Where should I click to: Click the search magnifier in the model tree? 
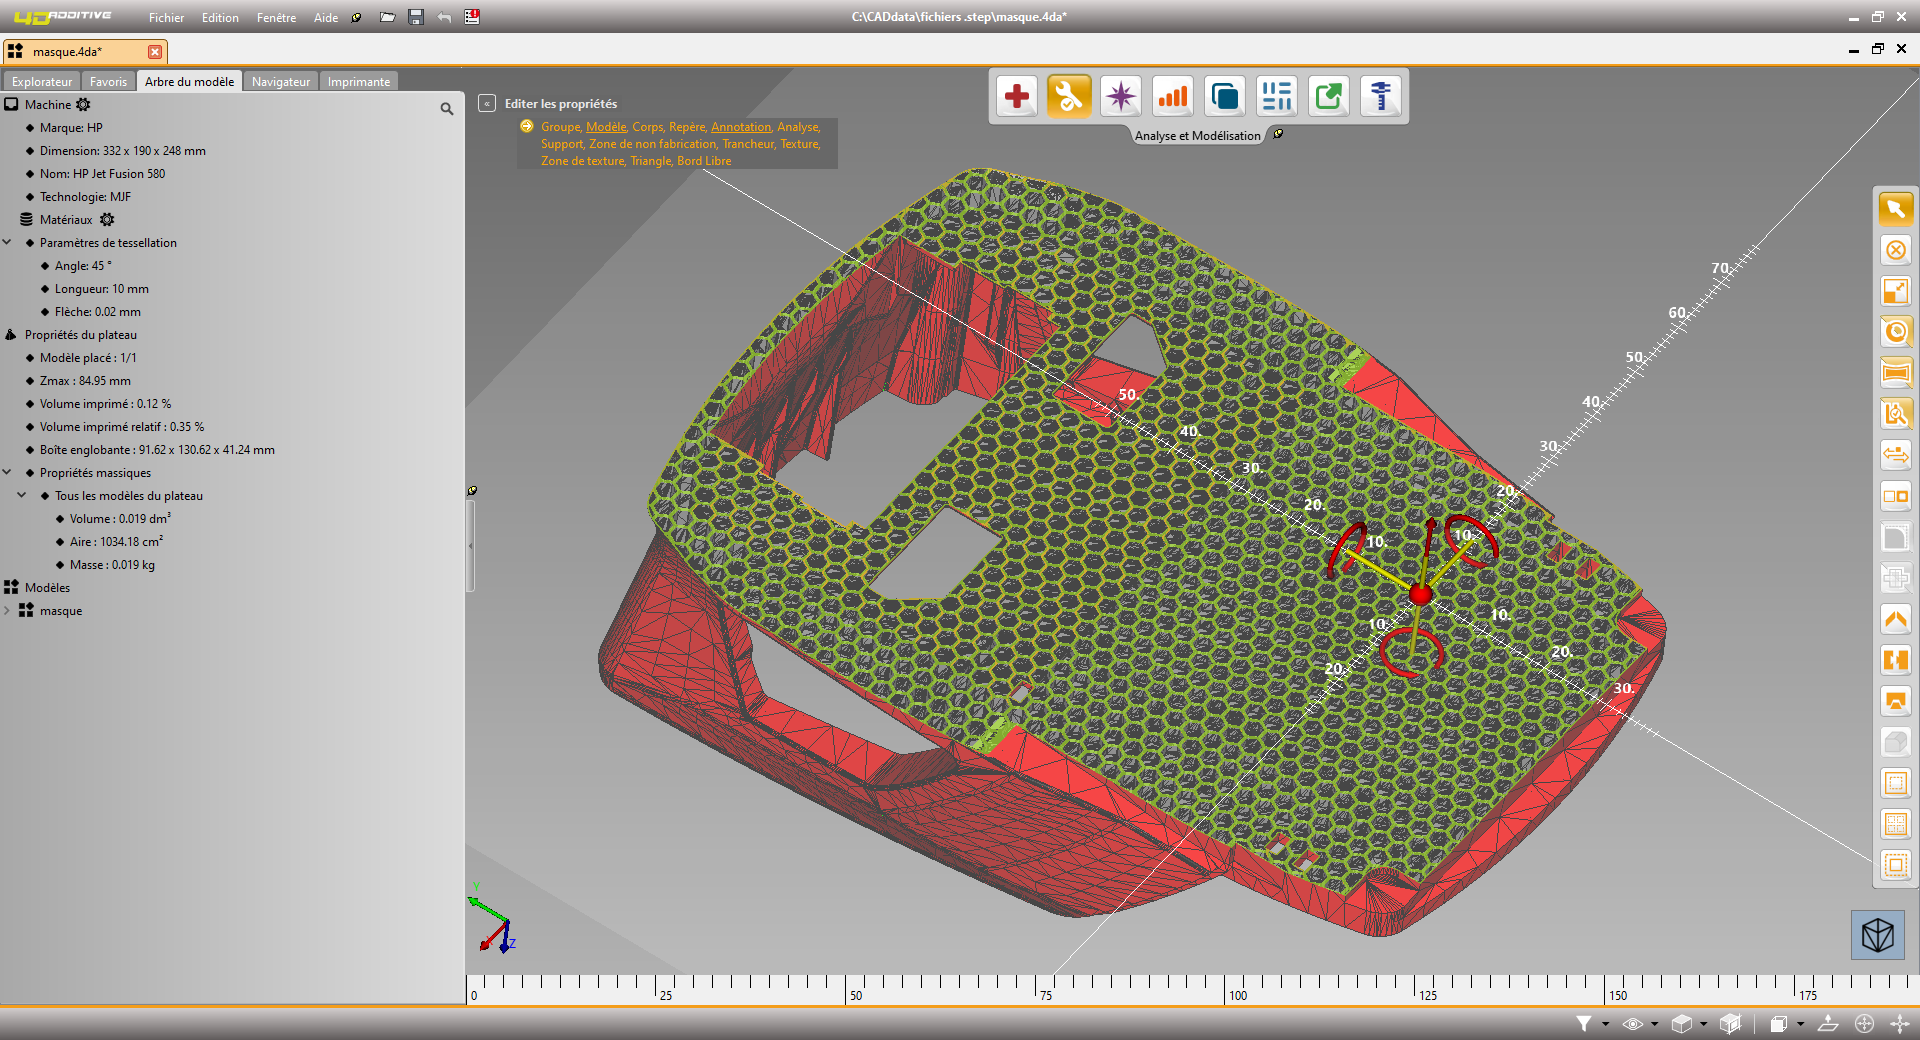pyautogui.click(x=446, y=108)
